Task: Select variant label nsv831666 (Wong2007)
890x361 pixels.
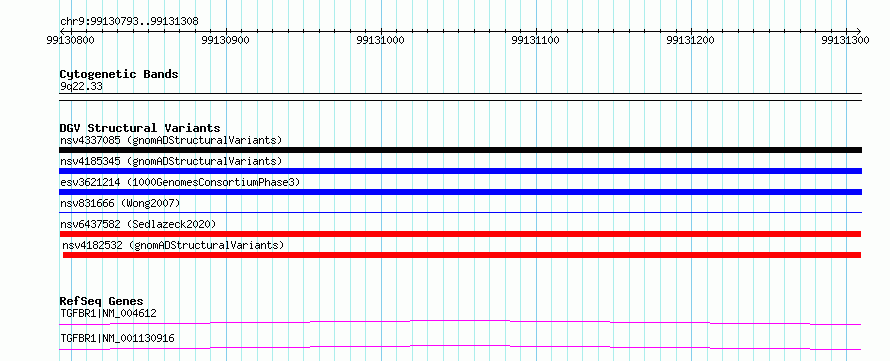Action: click(120, 203)
